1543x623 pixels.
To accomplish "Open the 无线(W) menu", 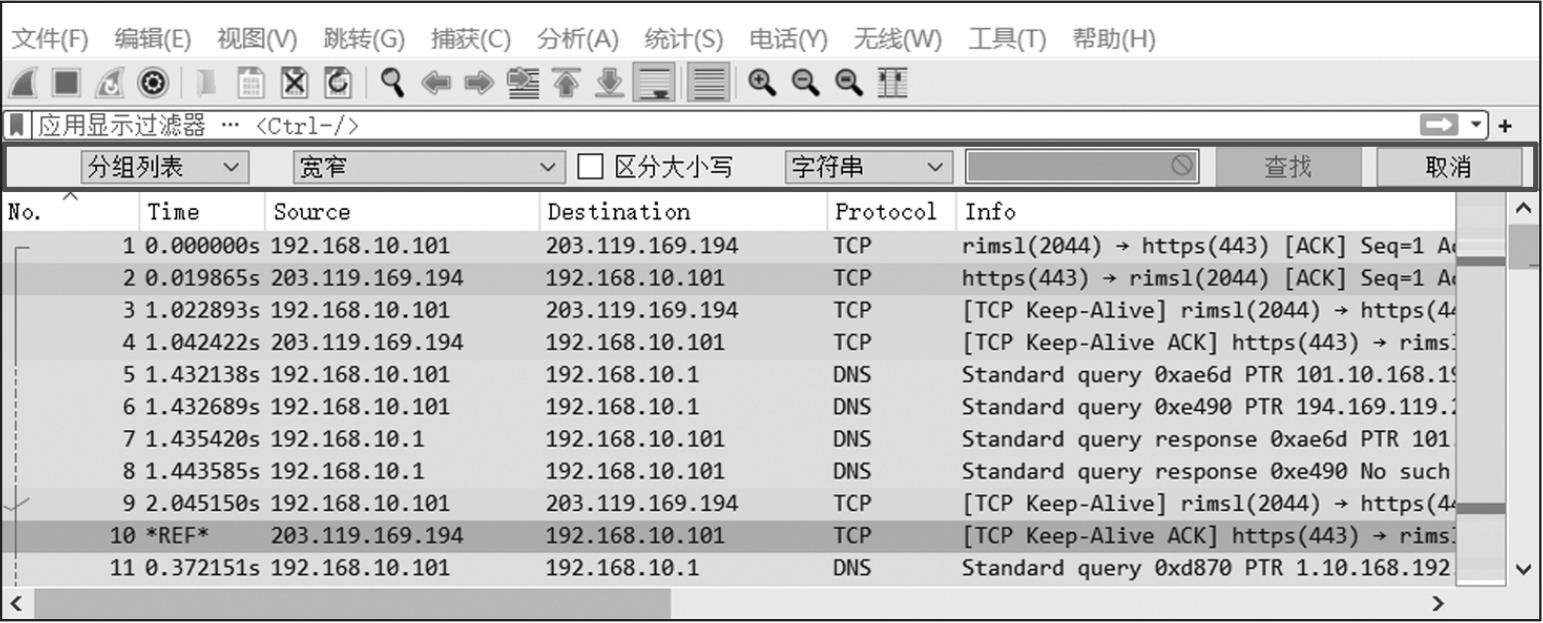I will [897, 39].
